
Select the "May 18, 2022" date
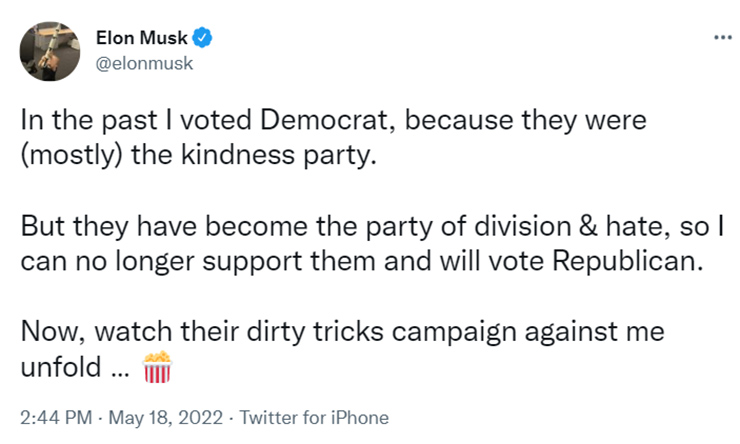161,417
